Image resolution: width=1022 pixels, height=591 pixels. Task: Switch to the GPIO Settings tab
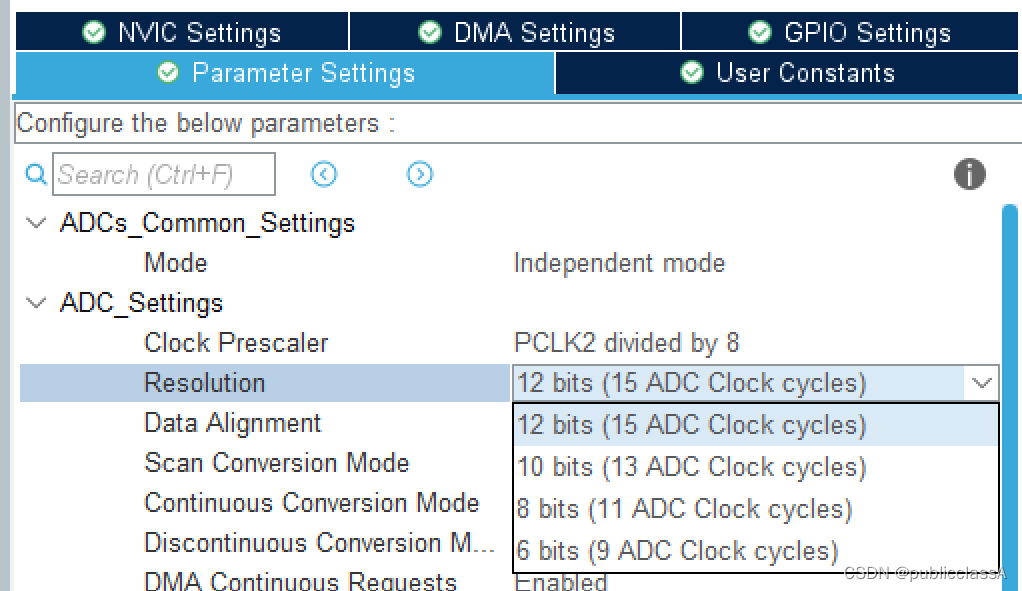(850, 32)
